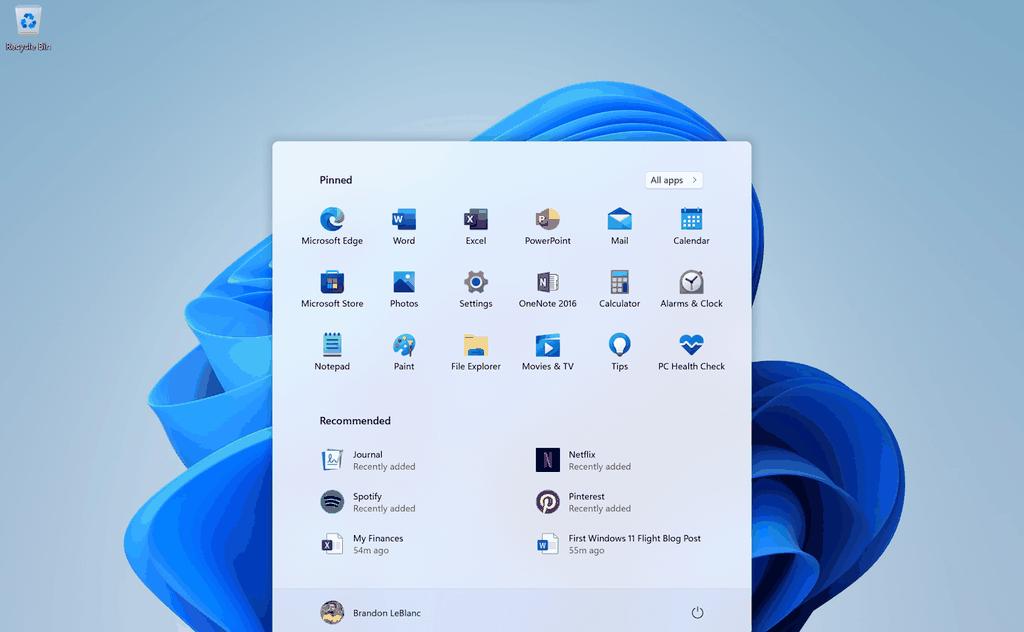
Task: Open the Calculator app
Action: click(619, 288)
